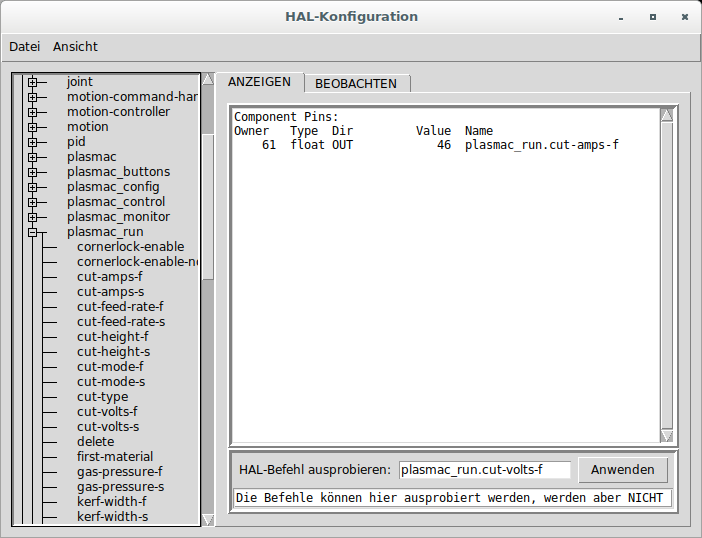Screen dimensions: 702x538
Task: Switch to the BEOBACHTEN tab
Action: (x=356, y=84)
